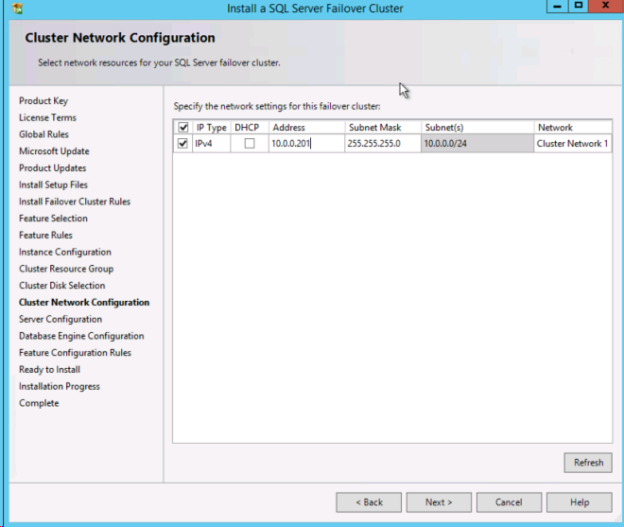The image size is (624, 527).
Task: Click the 10.0.0.0/24 subnet cell
Action: point(477,143)
